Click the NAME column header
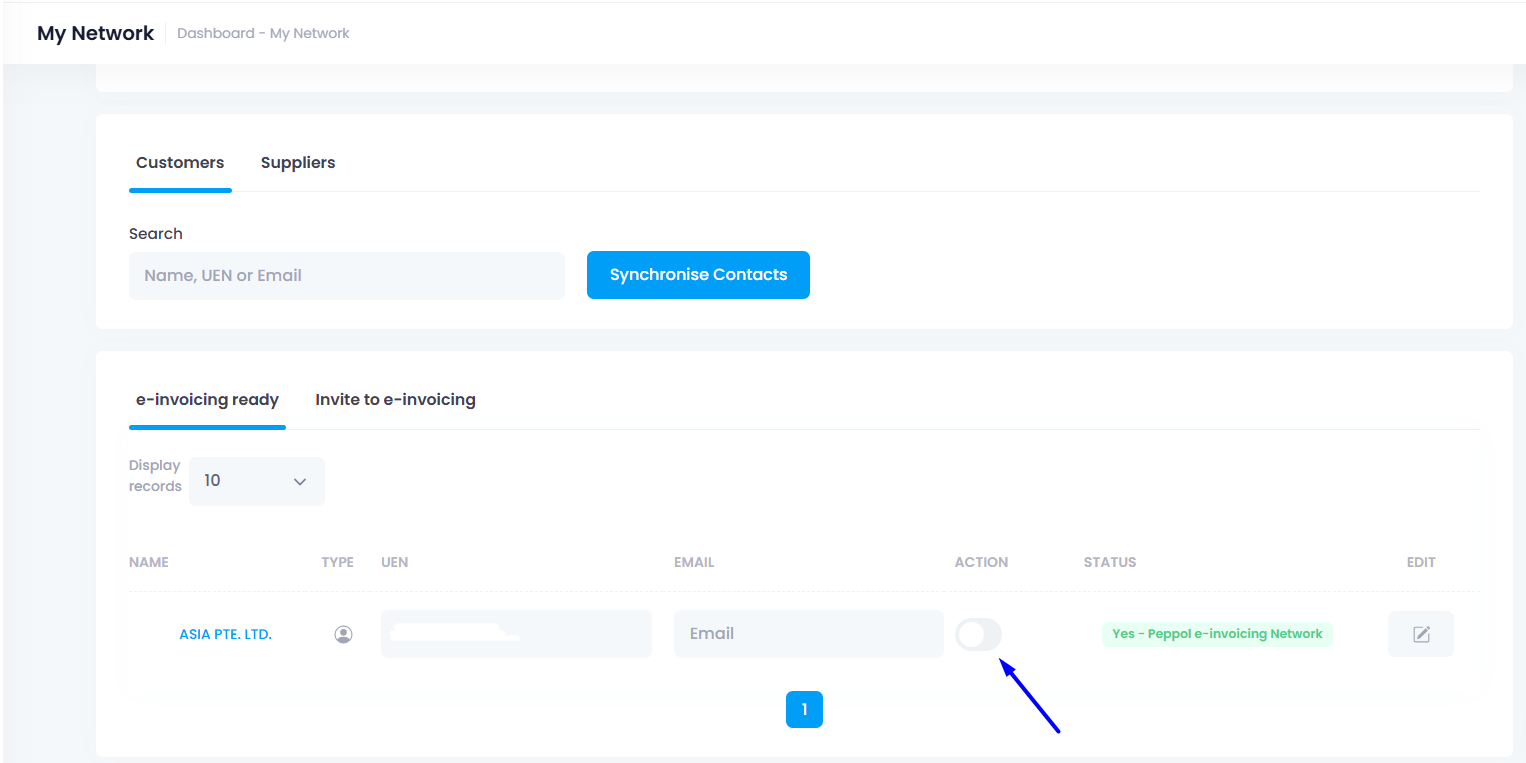1526x763 pixels. 149,562
